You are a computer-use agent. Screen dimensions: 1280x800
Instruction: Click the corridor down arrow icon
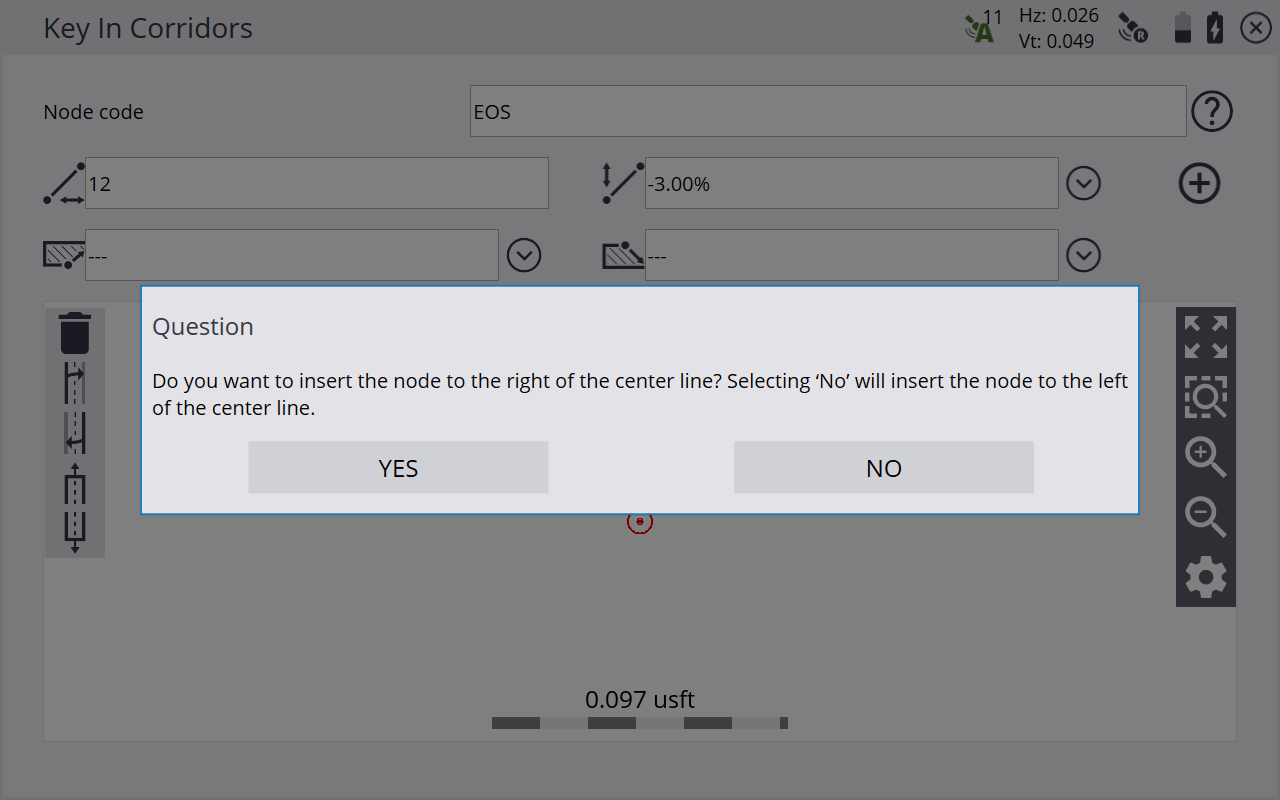(75, 532)
